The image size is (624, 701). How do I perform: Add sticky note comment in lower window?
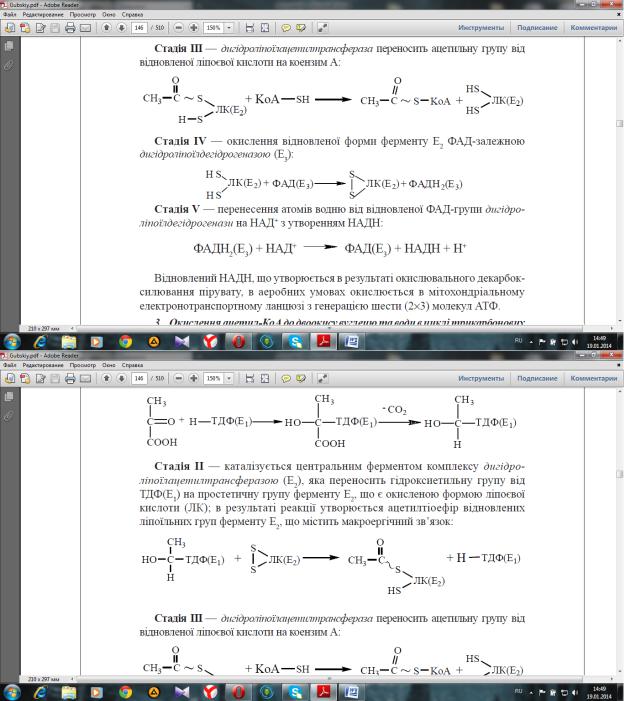pos(286,379)
